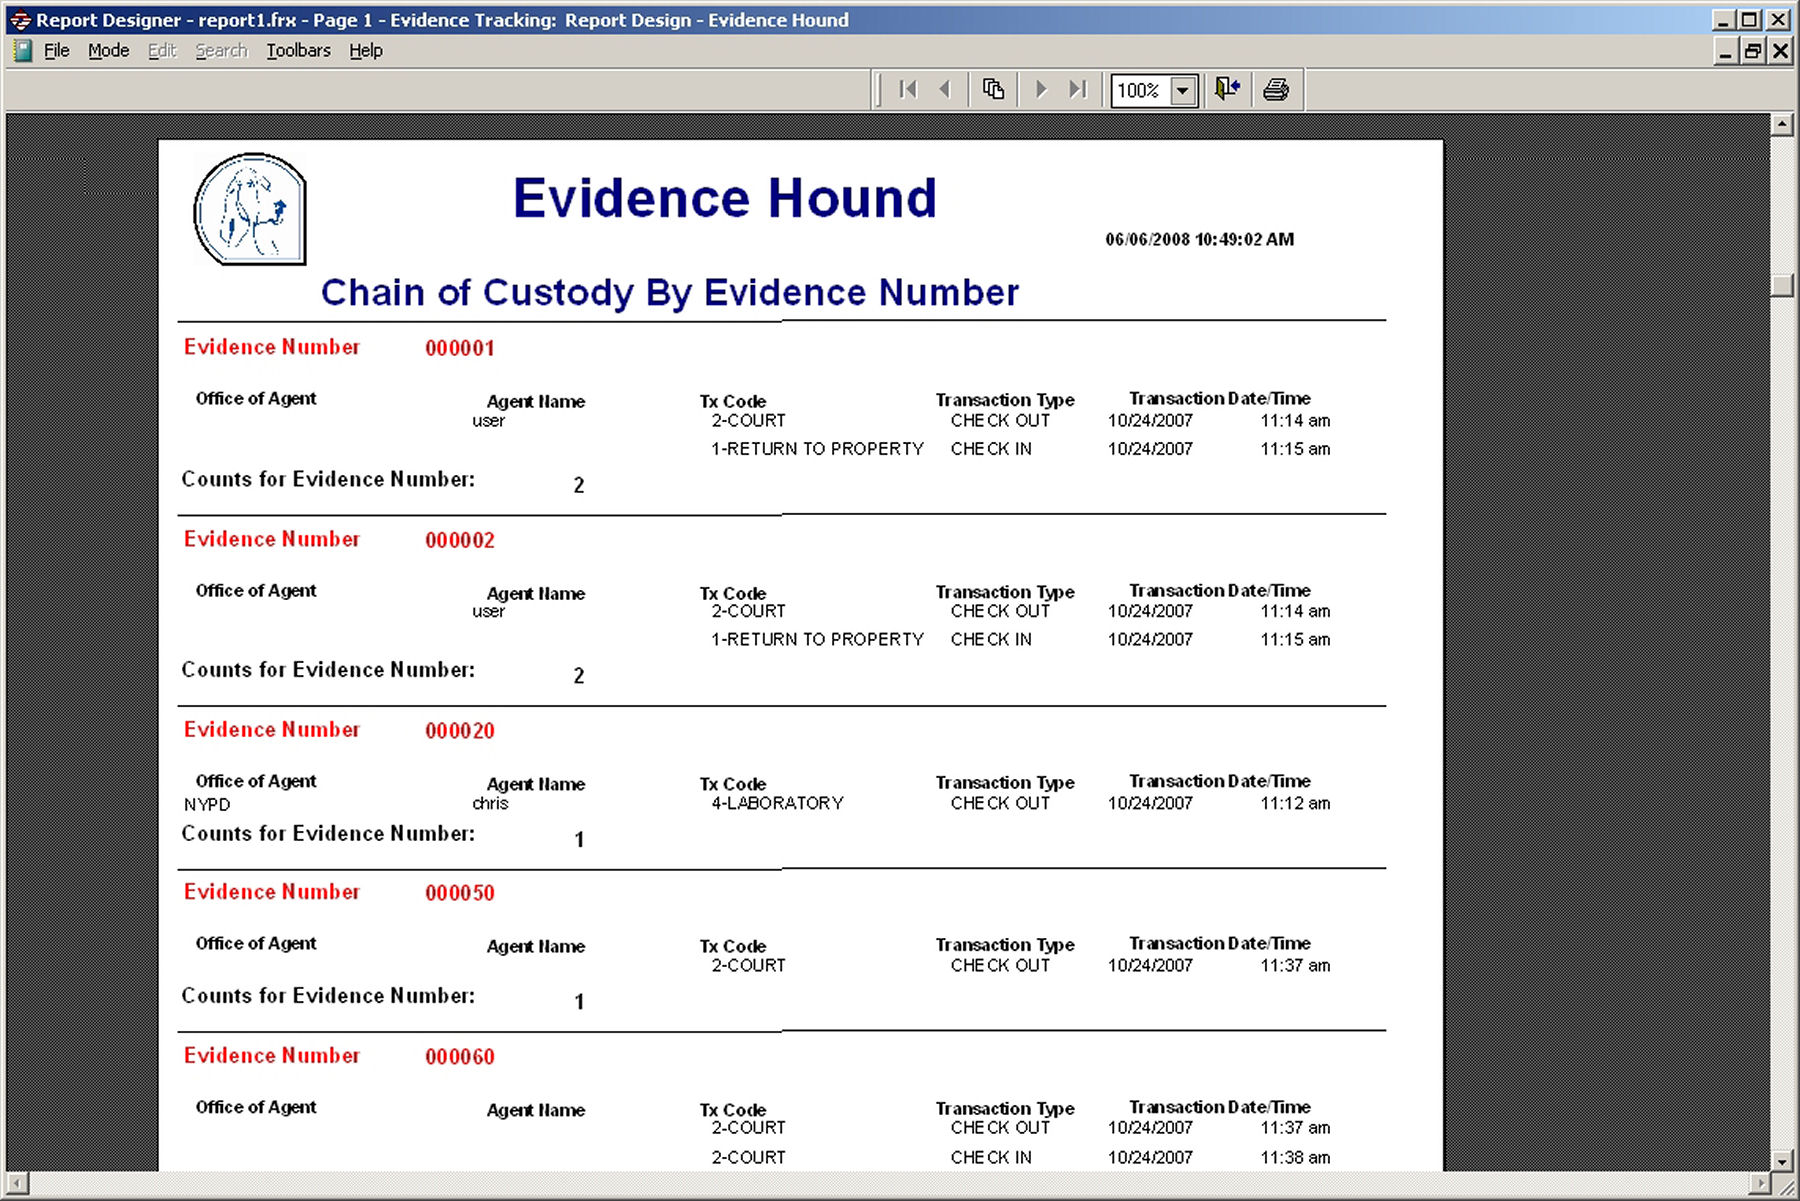Open the Go to Page dialog icon
This screenshot has width=1800, height=1201.
[x=993, y=90]
